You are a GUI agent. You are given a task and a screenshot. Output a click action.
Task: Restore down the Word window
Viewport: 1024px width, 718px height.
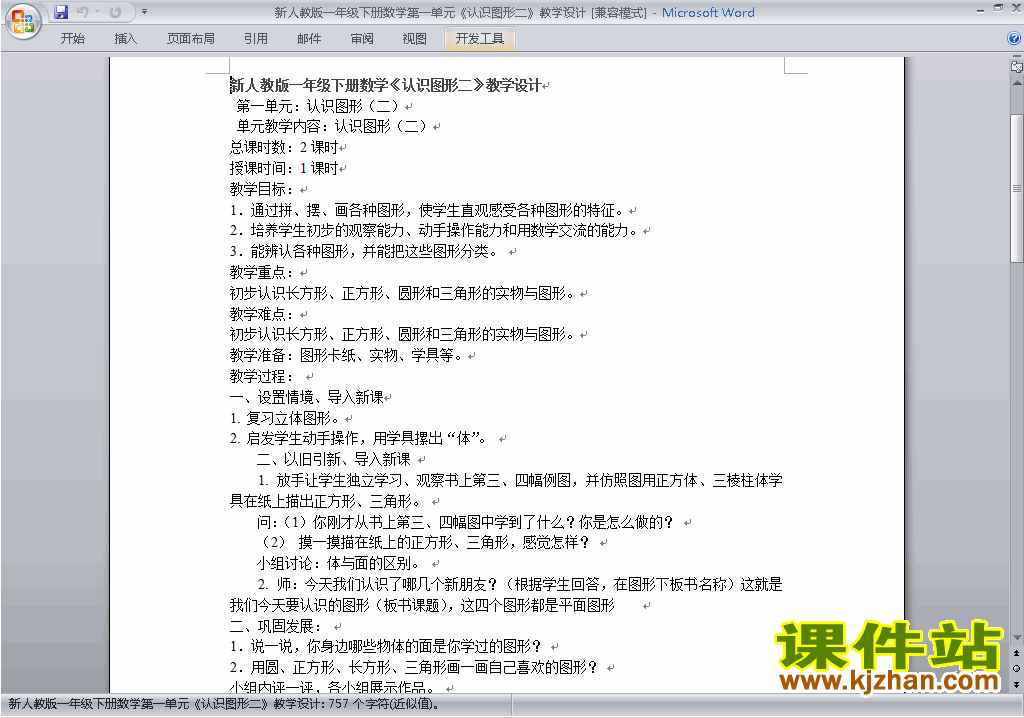[x=998, y=8]
